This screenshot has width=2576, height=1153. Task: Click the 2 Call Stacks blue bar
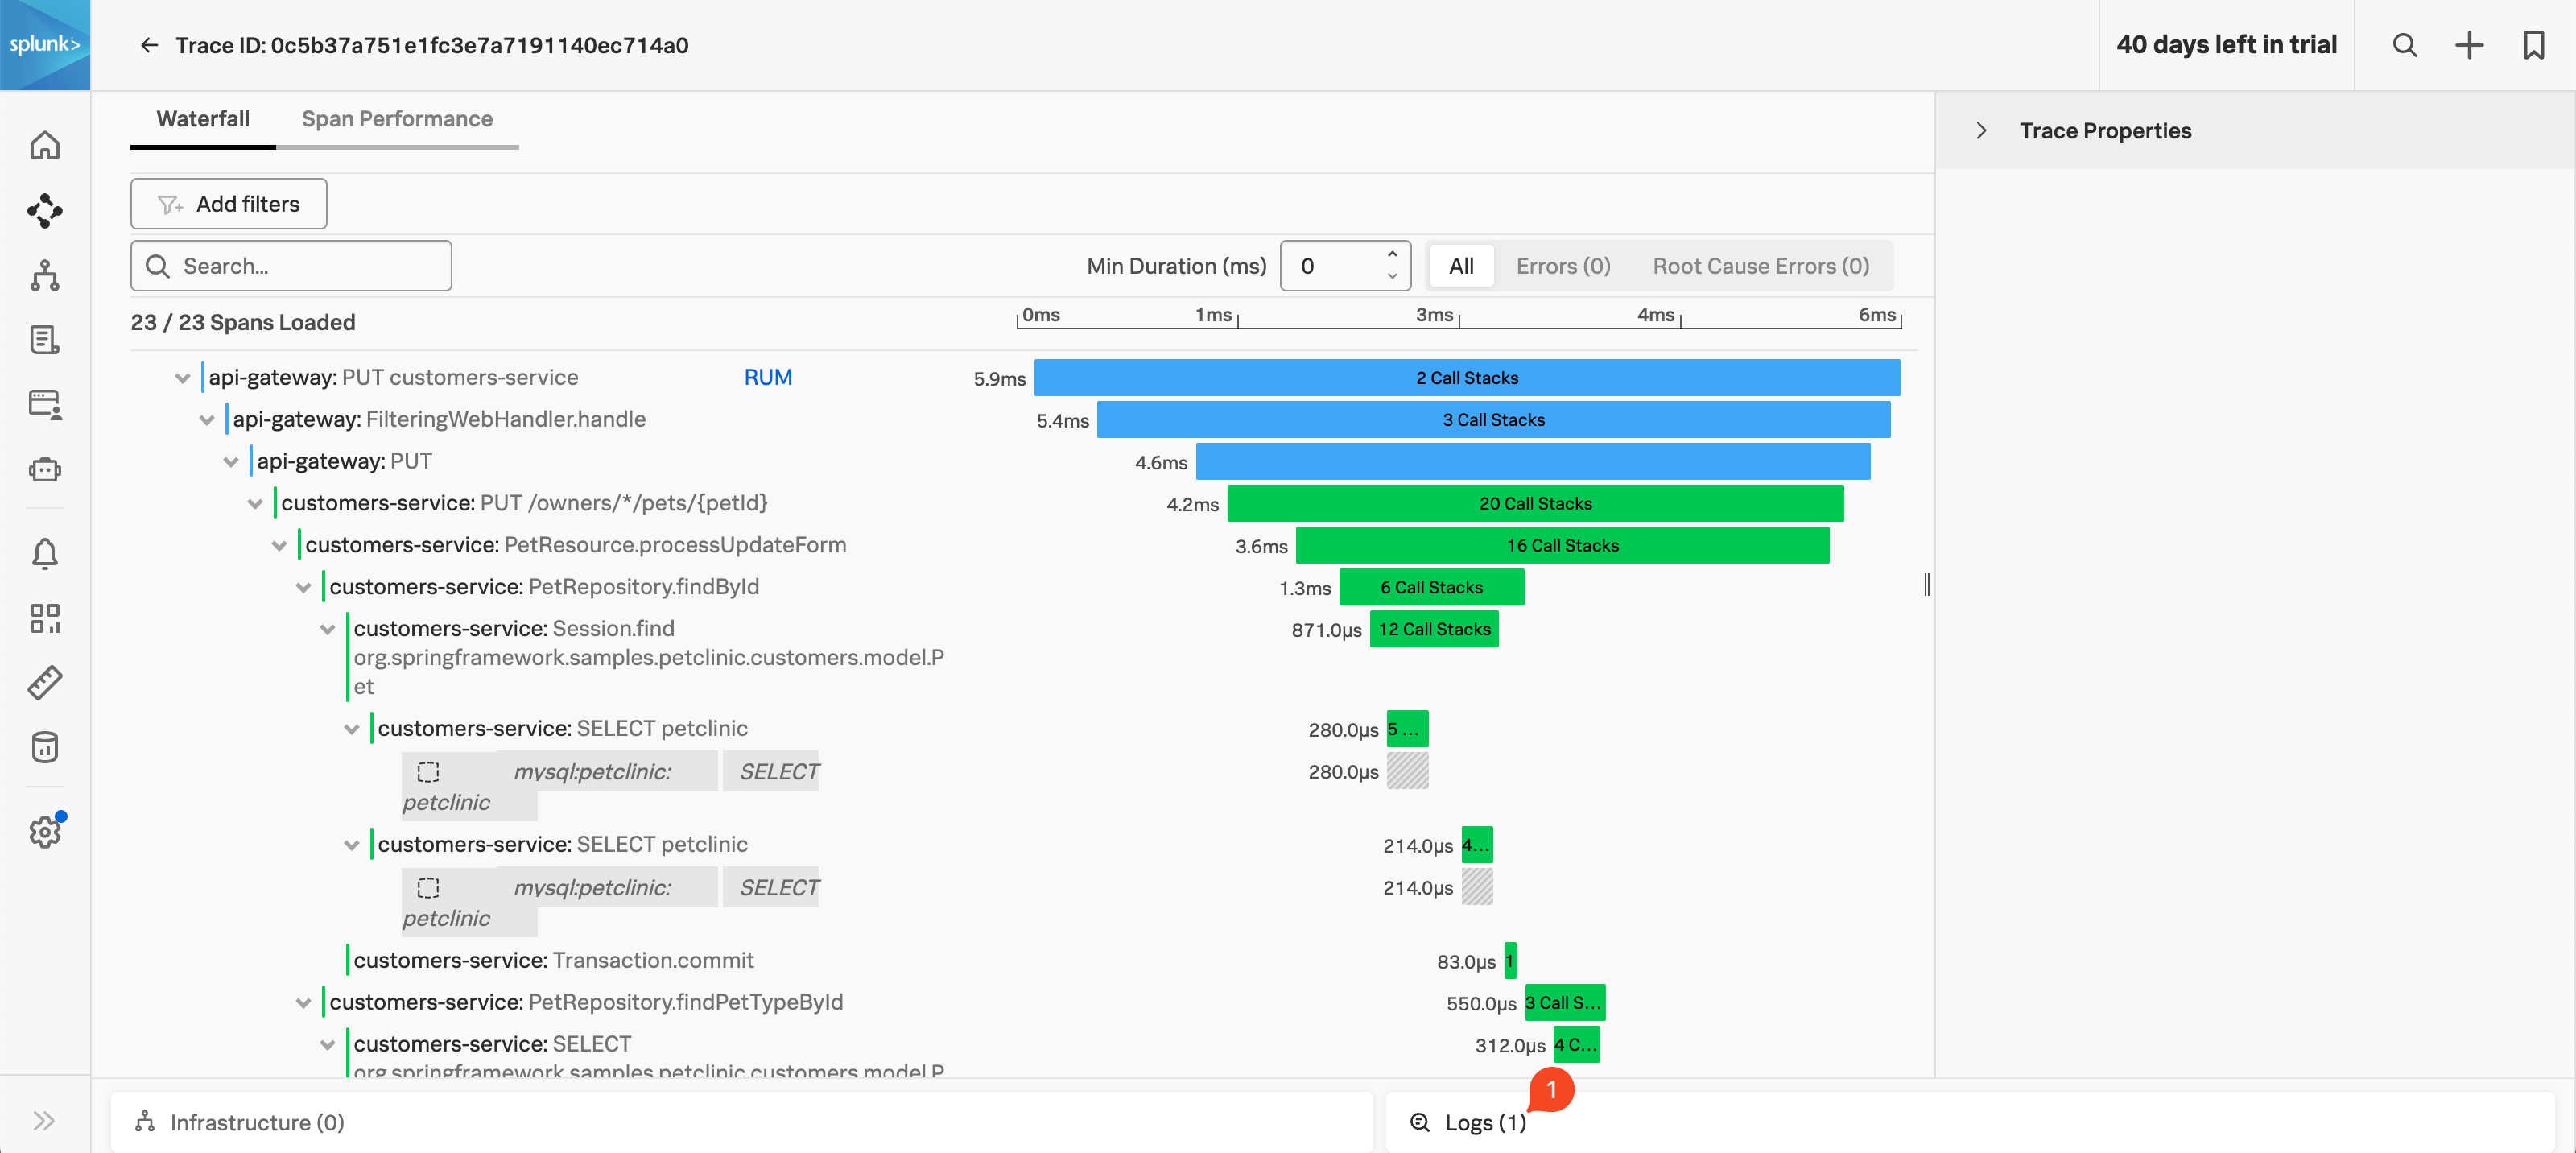[x=1467, y=378]
